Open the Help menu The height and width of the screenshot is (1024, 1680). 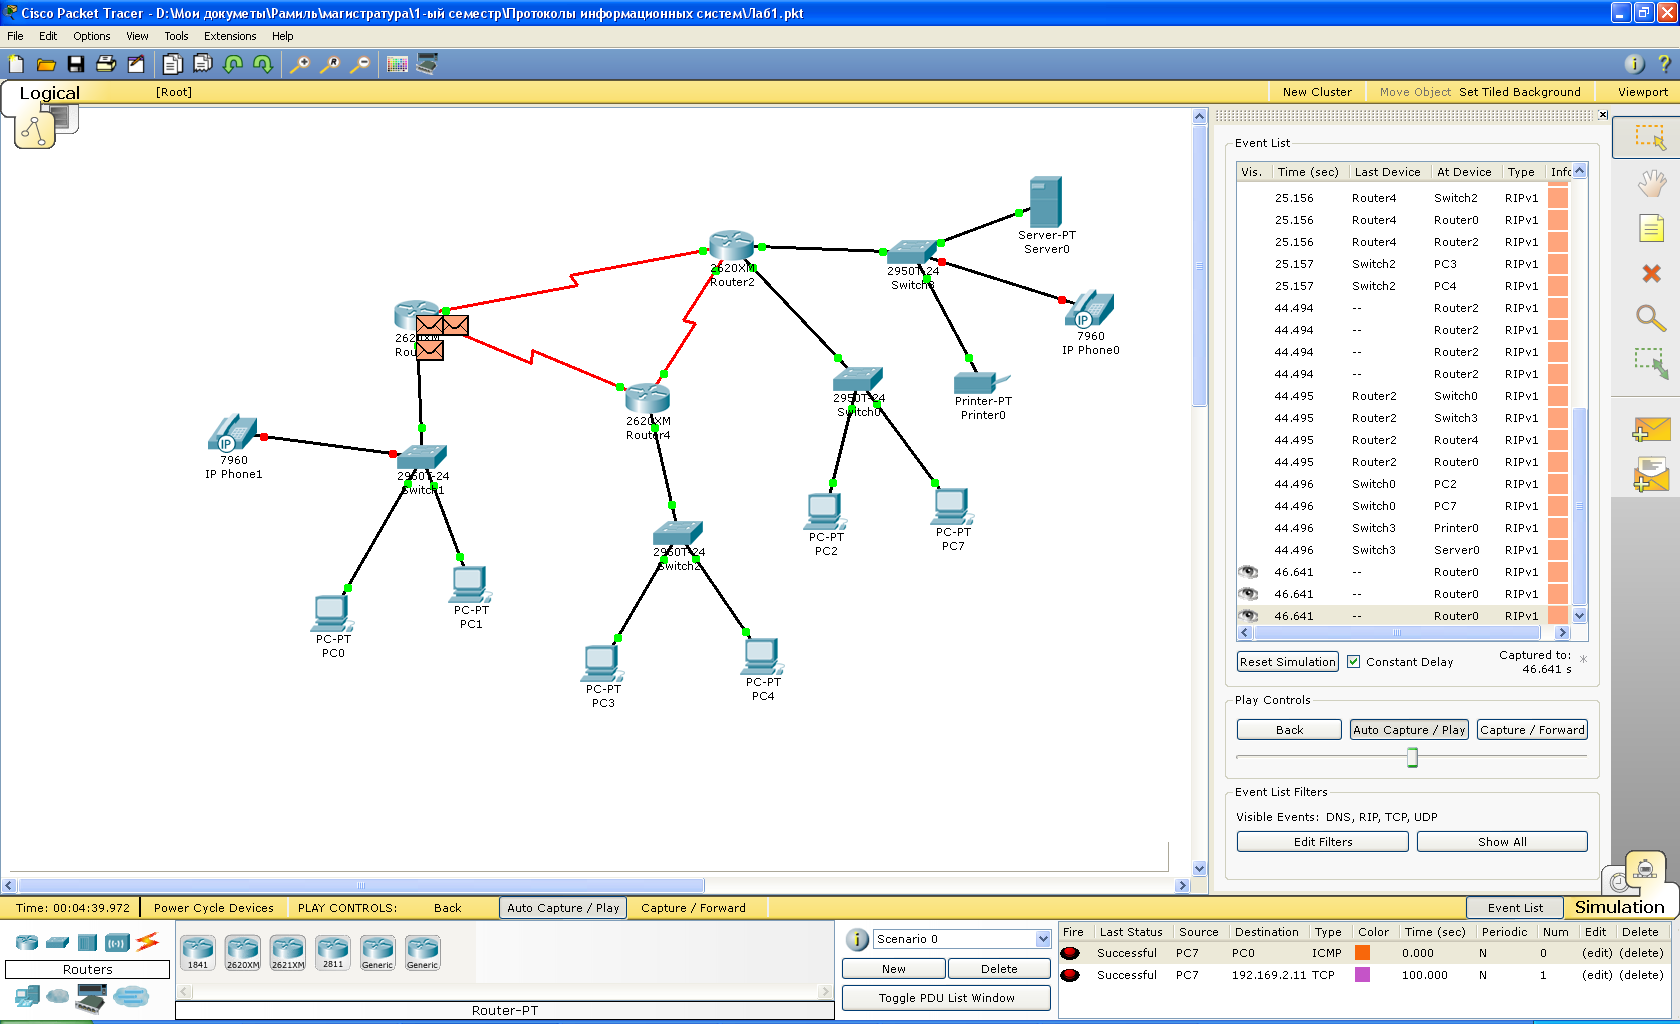coord(283,36)
